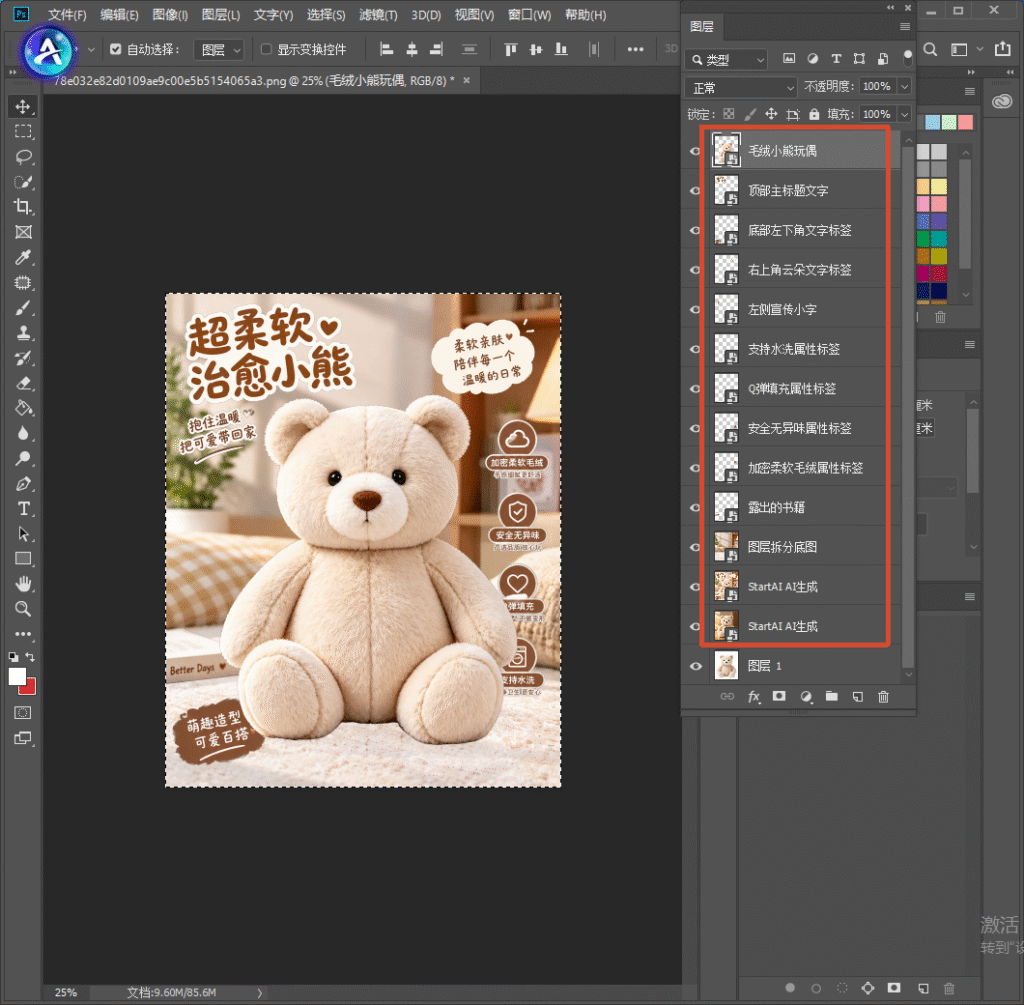Hide the 图层拆分底图 layer
The image size is (1024, 1005).
pos(695,547)
